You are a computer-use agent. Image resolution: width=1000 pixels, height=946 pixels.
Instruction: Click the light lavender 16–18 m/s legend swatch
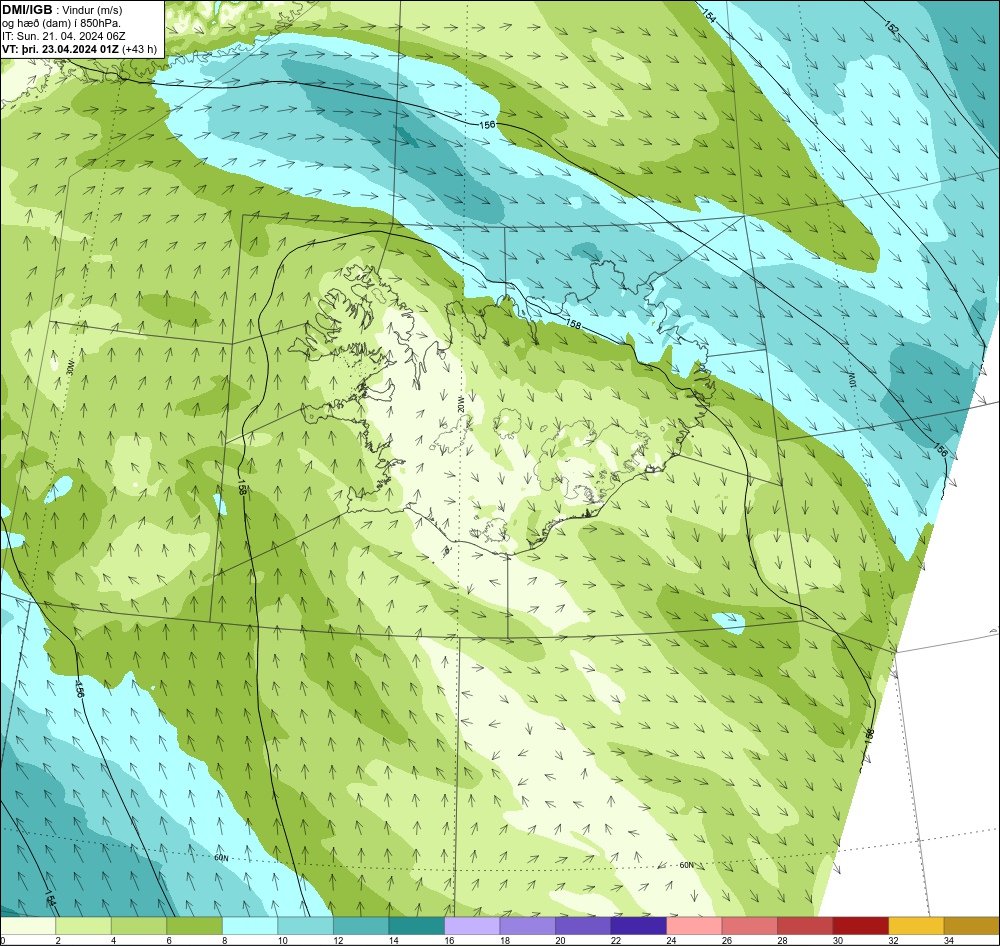[472, 926]
